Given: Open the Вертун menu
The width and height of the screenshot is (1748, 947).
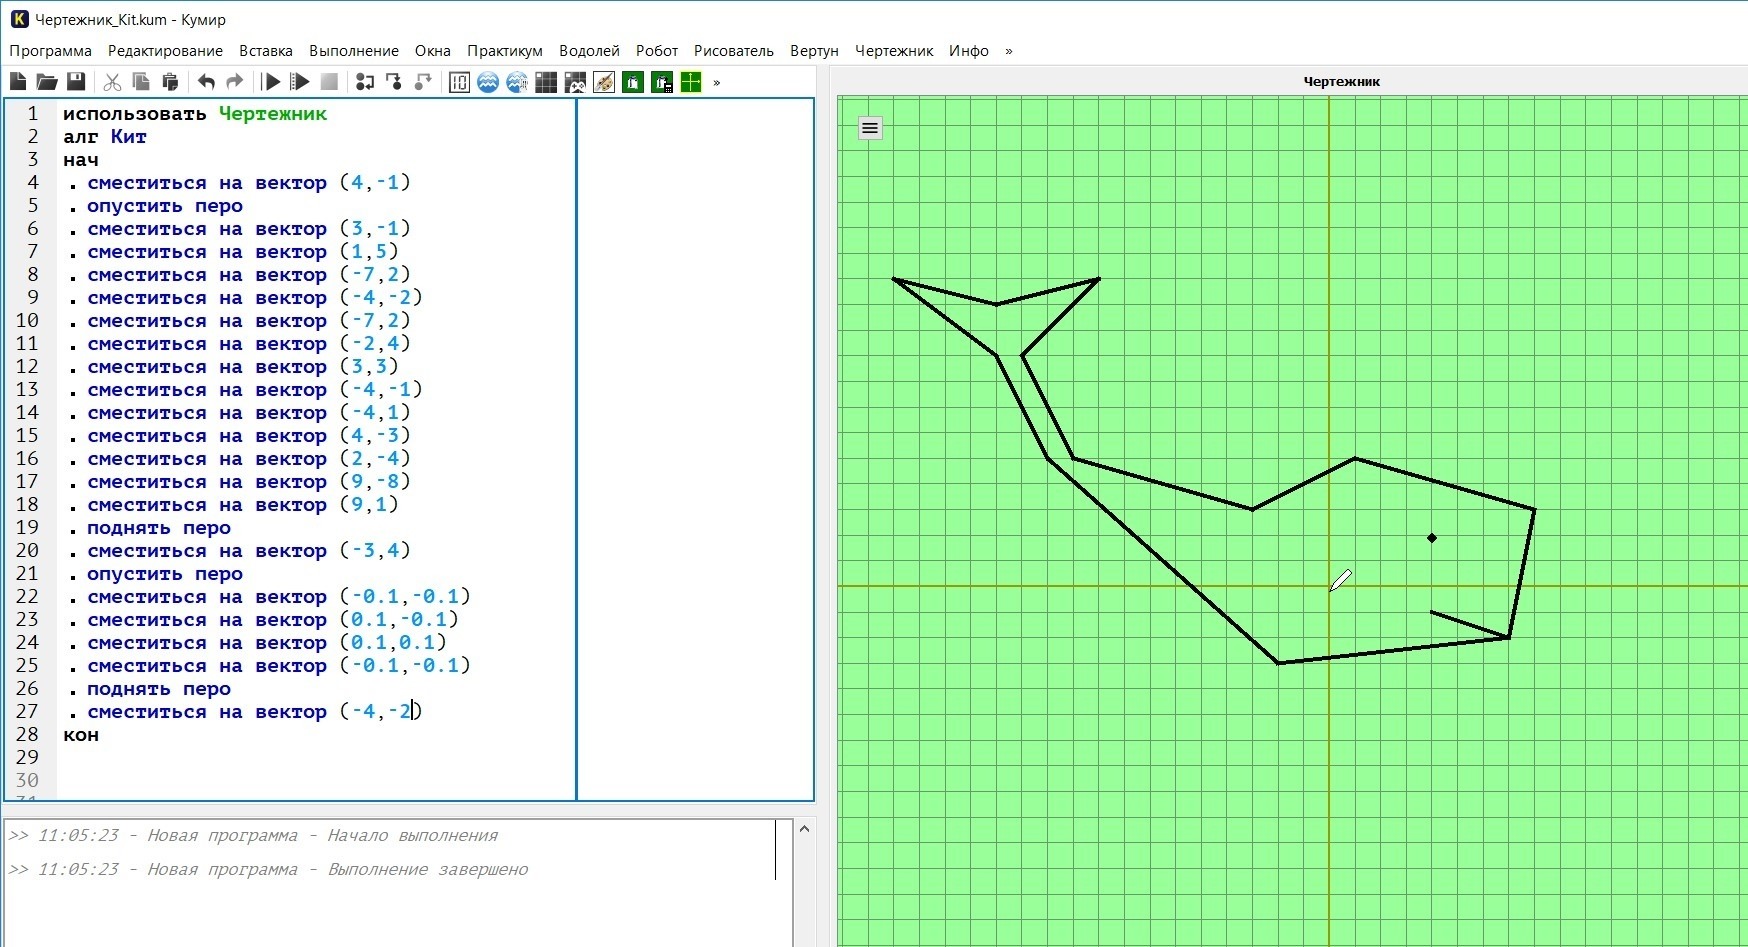Looking at the screenshot, I should (814, 51).
